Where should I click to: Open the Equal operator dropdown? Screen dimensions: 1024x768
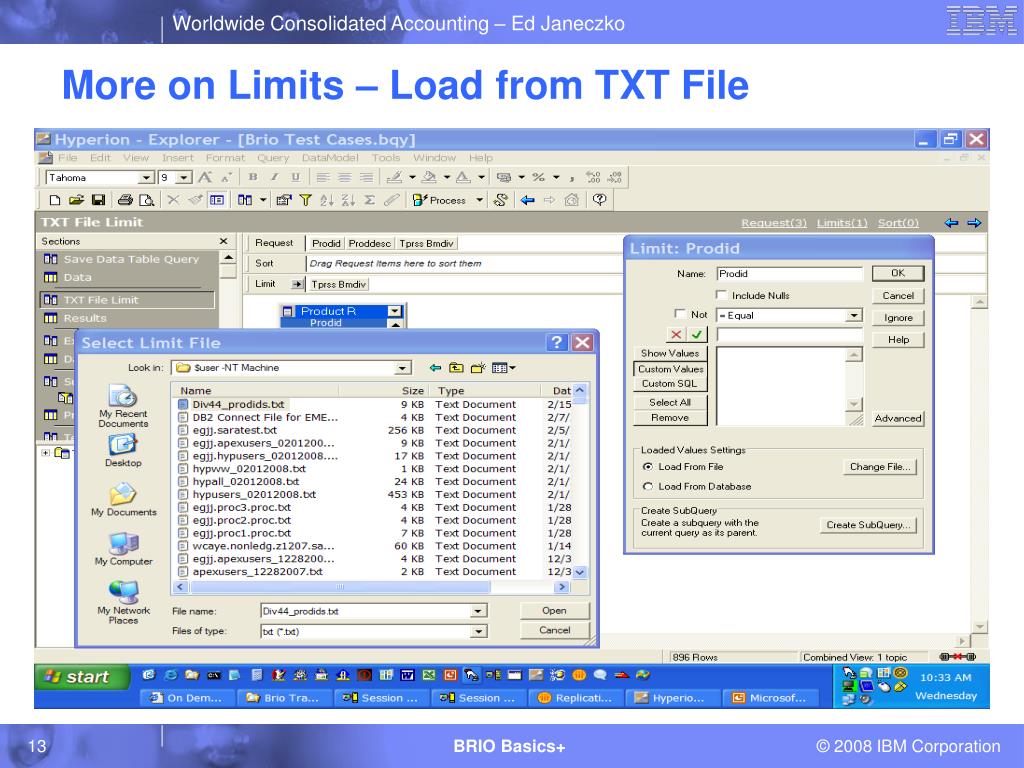point(854,315)
